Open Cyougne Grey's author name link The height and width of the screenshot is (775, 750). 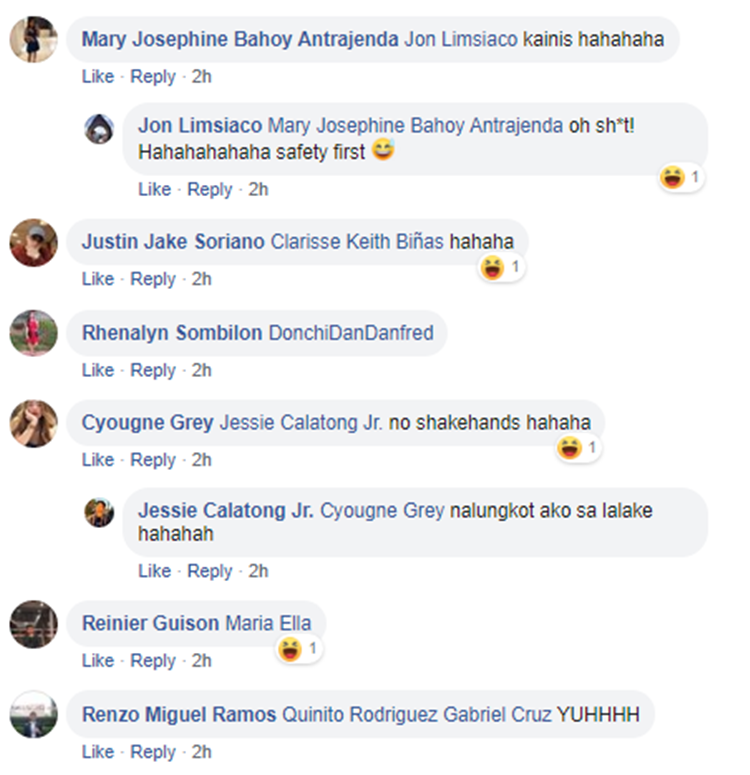tap(147, 423)
